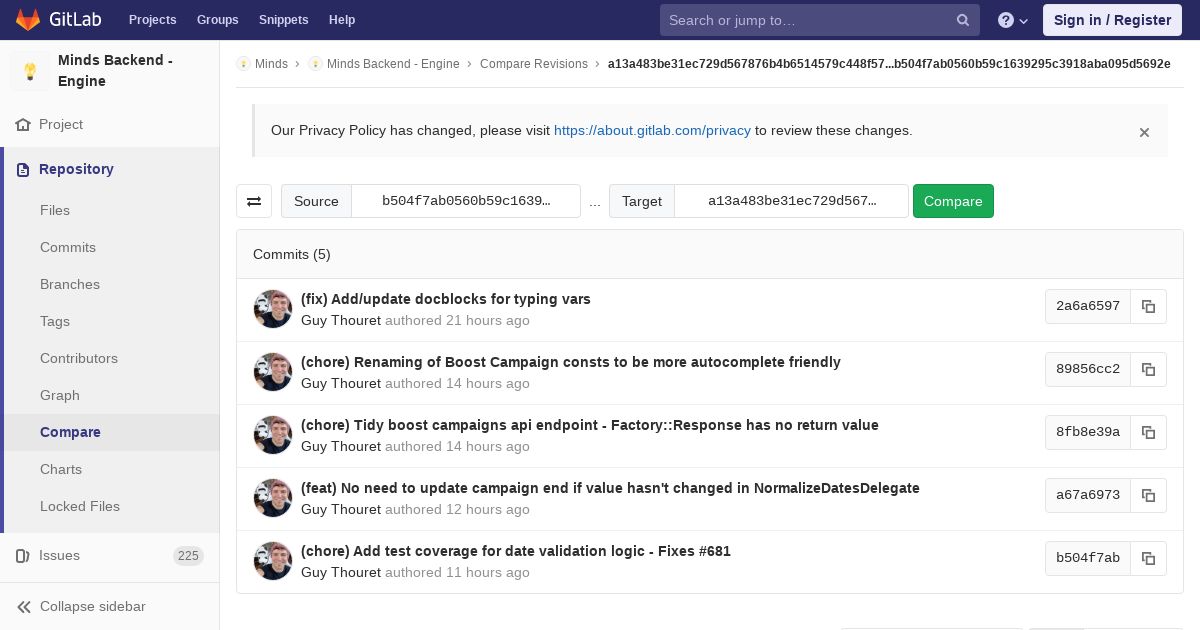Click the search magnifier icon
This screenshot has height=630, width=1200.
(x=963, y=20)
